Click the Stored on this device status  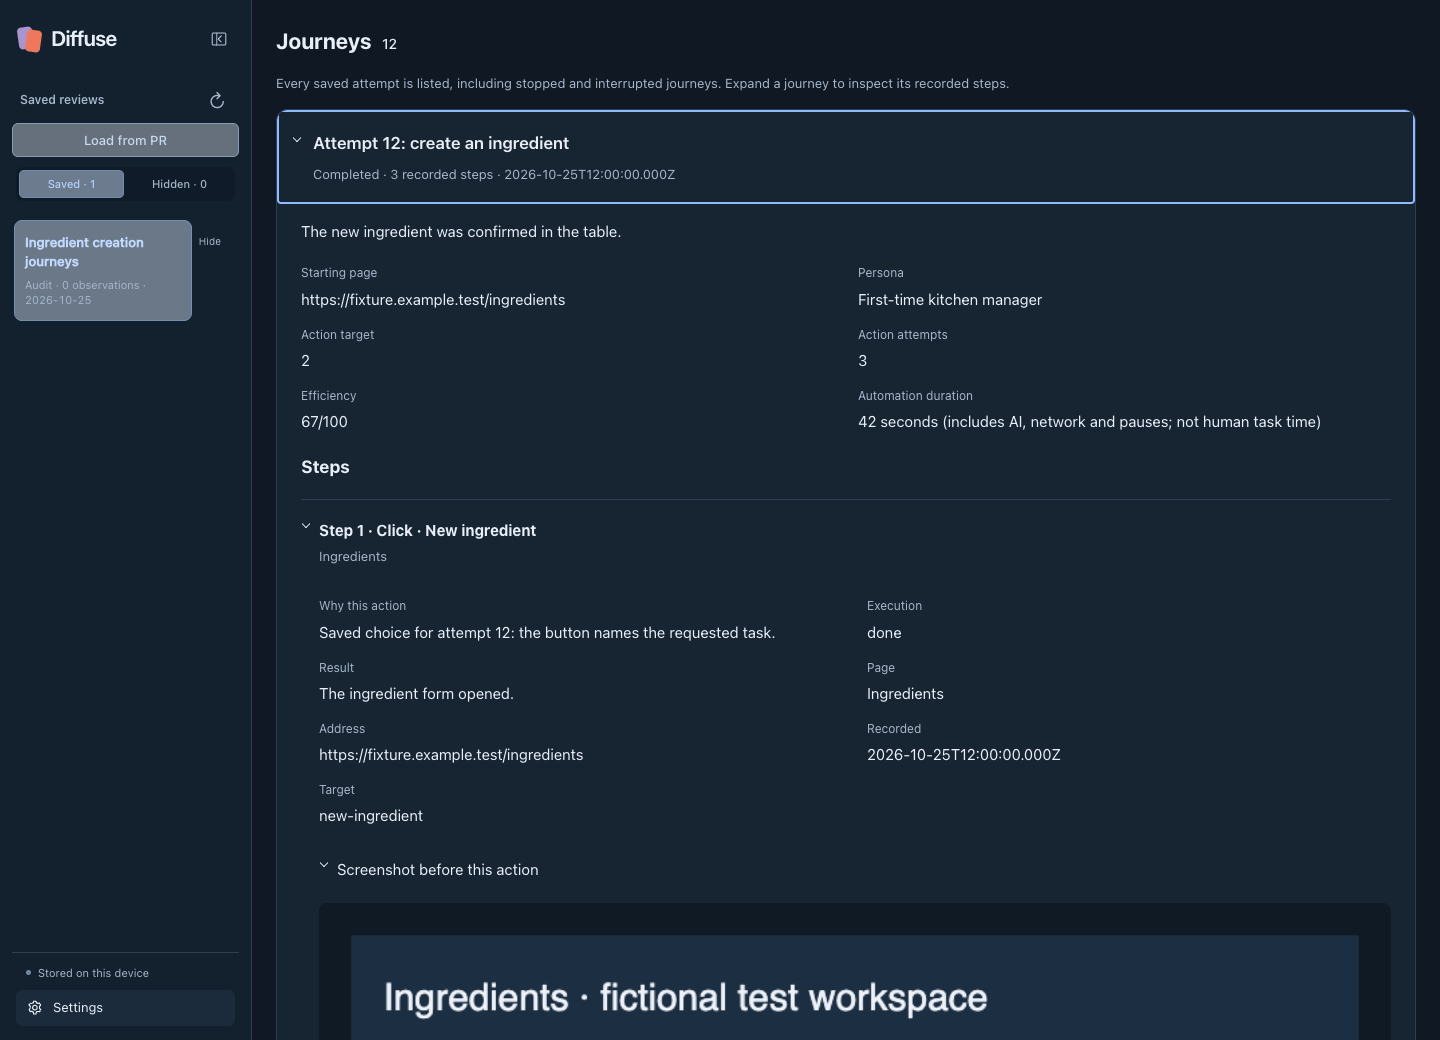pos(93,973)
